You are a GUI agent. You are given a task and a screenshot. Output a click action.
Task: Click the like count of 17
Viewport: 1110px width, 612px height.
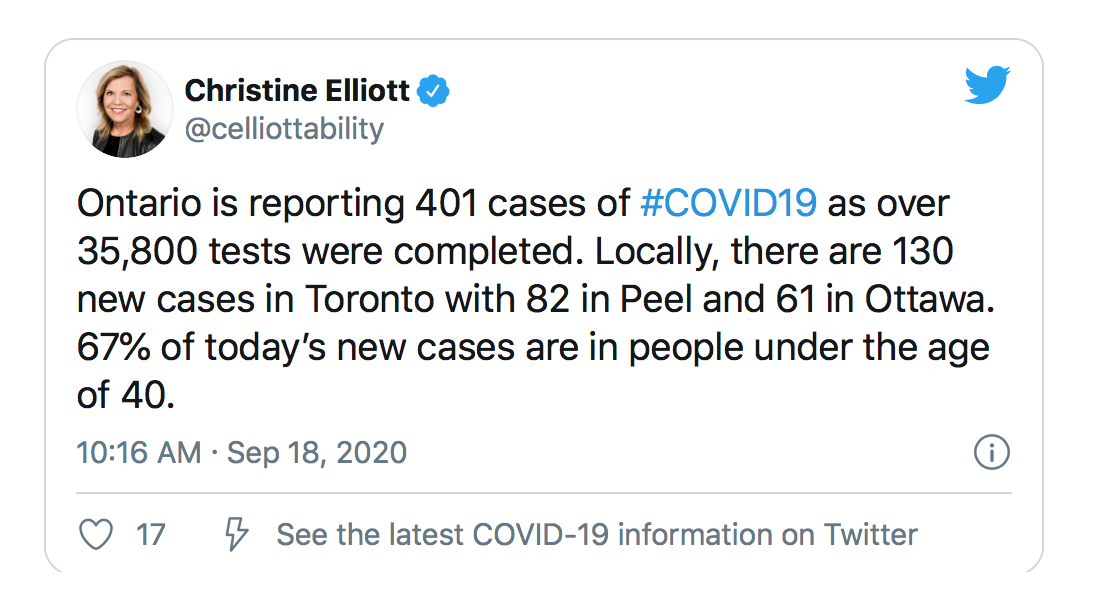tap(151, 535)
